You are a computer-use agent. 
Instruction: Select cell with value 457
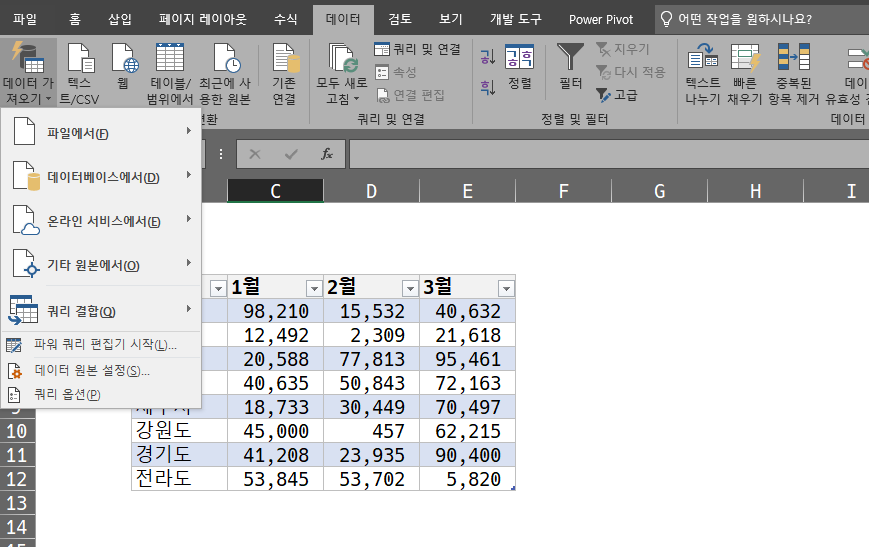tap(371, 431)
